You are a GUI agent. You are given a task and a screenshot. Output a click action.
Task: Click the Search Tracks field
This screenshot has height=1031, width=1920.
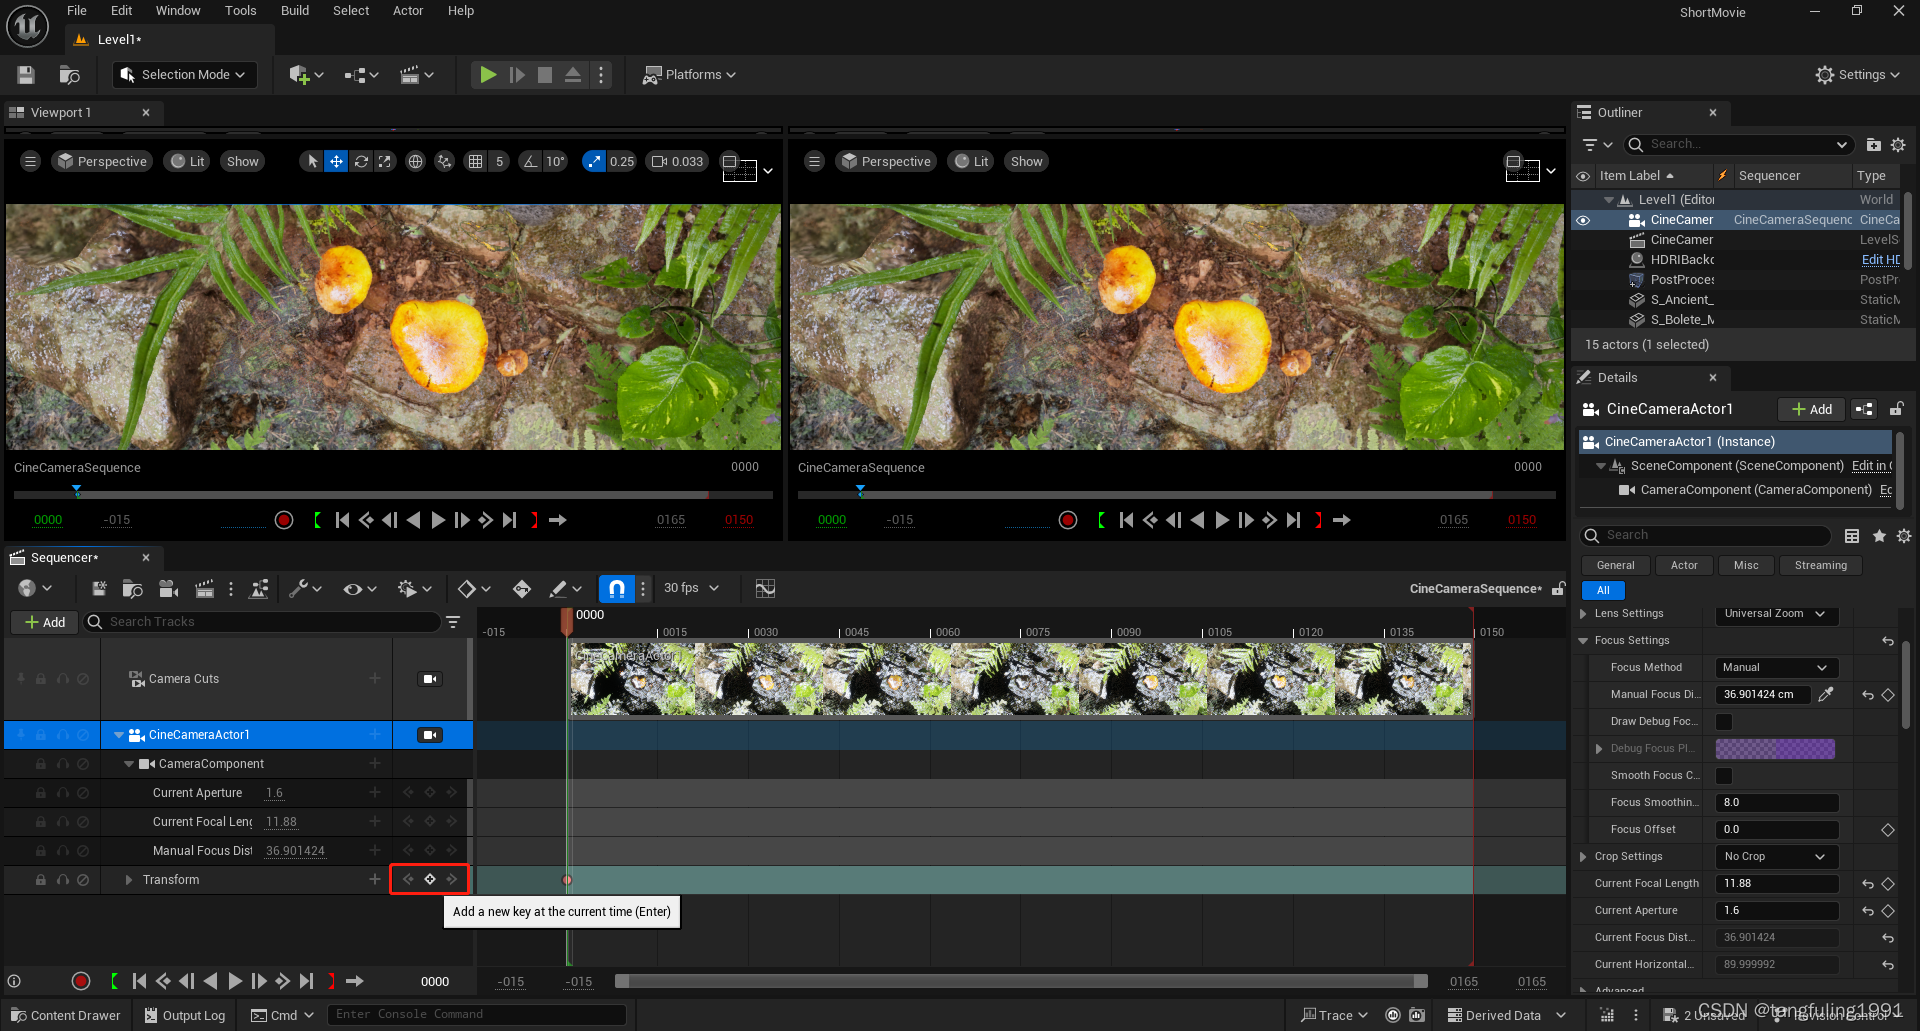tap(262, 622)
